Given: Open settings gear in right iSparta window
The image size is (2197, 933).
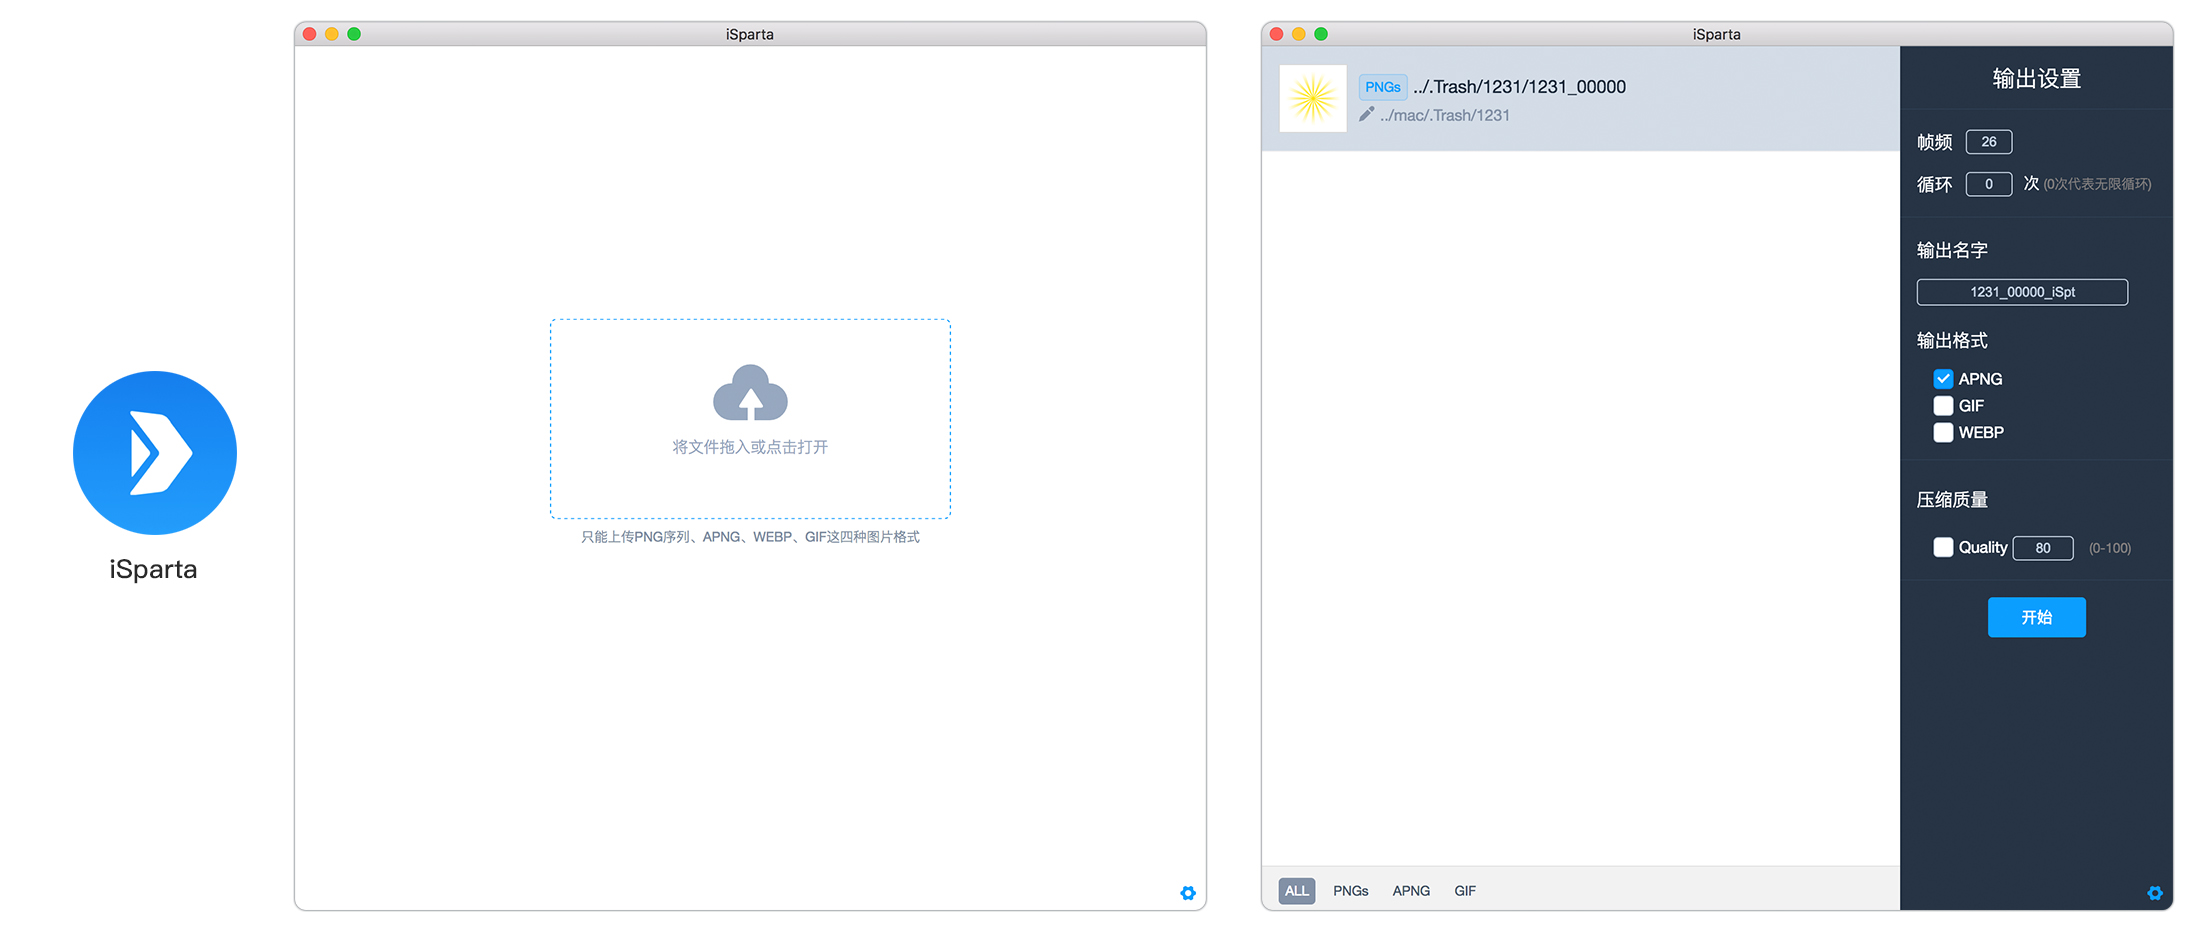Looking at the screenshot, I should [x=2155, y=893].
